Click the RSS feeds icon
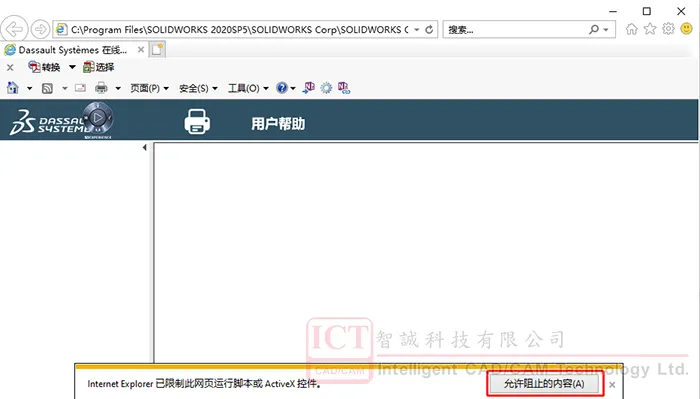 (x=47, y=88)
